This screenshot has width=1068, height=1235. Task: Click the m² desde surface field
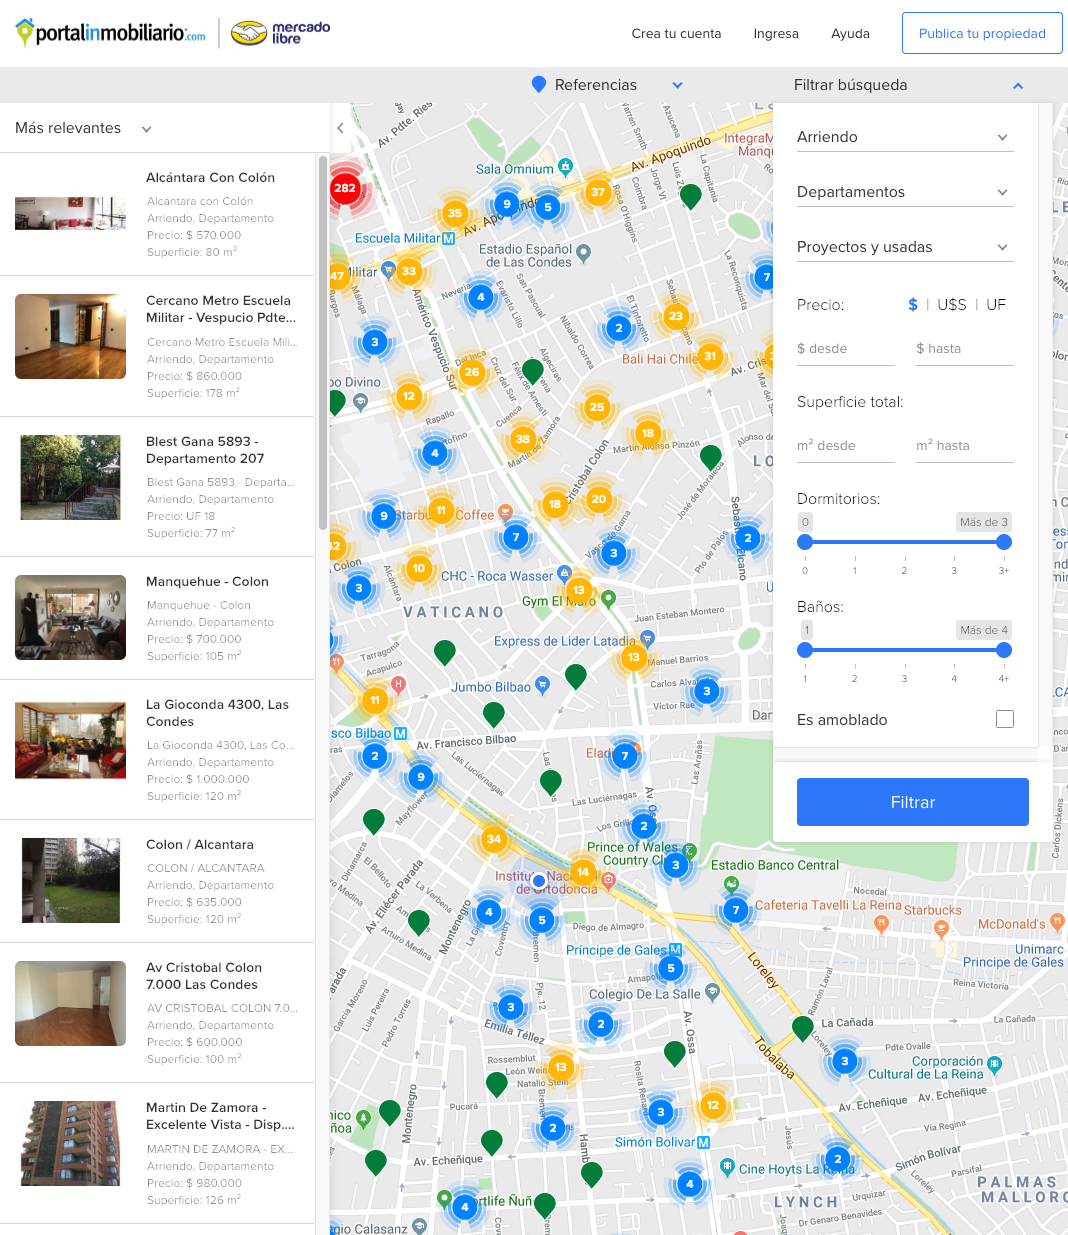[846, 446]
